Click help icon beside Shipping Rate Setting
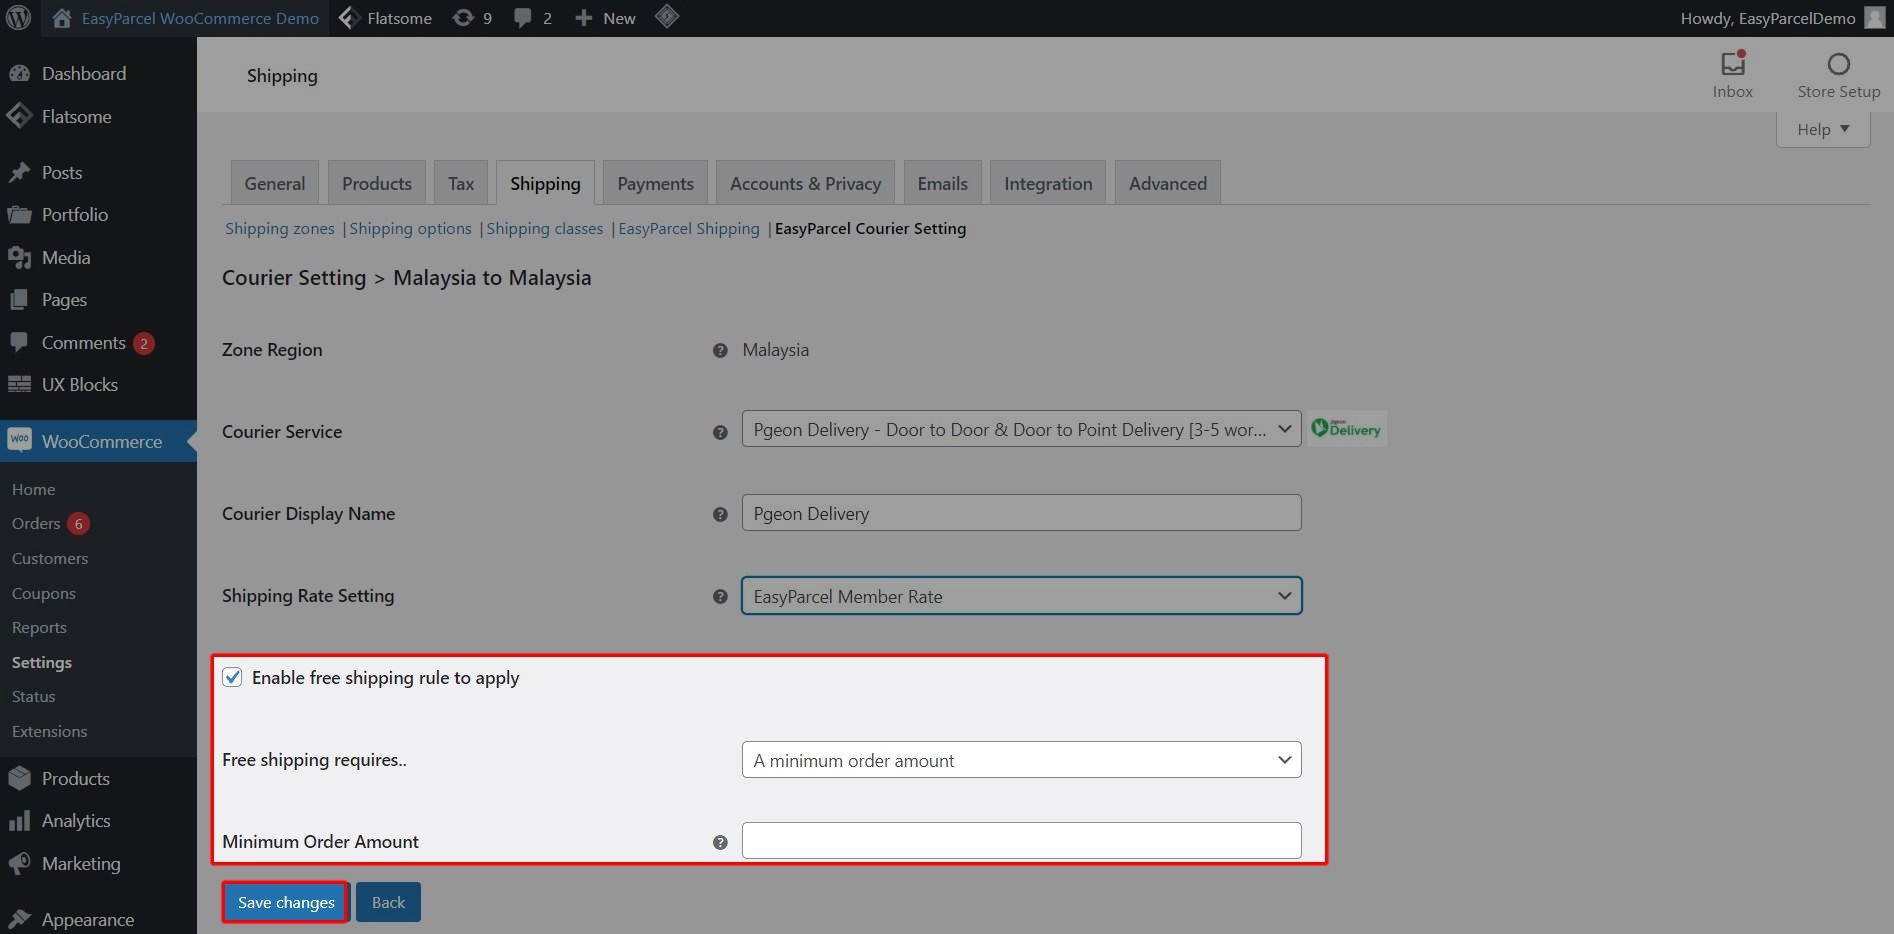 point(720,596)
